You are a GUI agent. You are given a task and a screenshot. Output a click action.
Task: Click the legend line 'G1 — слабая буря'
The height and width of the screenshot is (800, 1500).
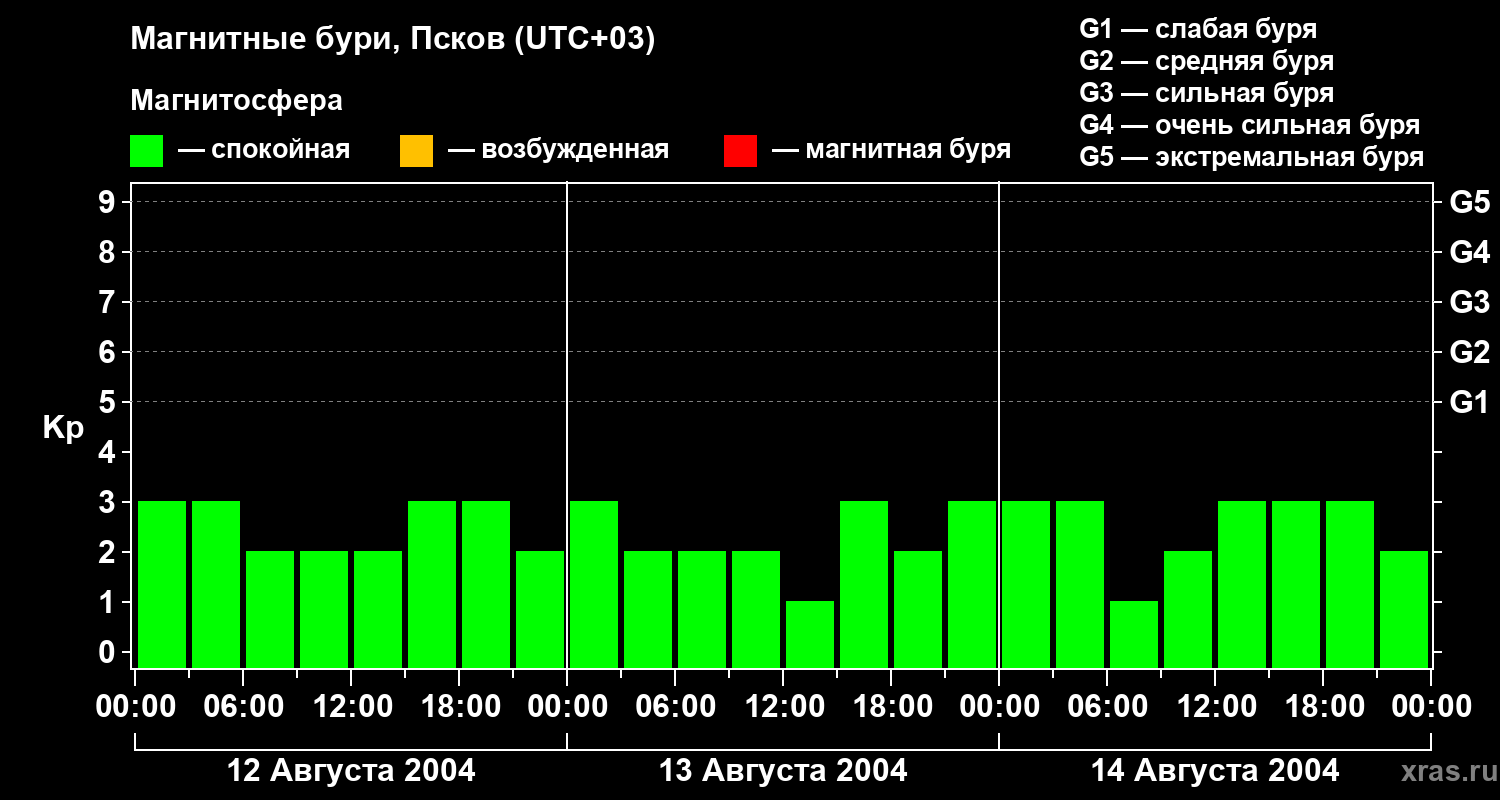[1198, 29]
